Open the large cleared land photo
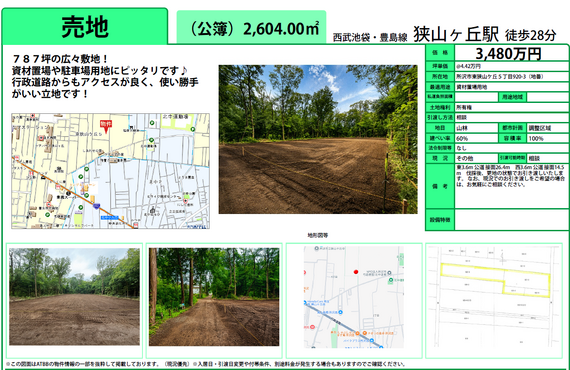Viewport: 570px width, 370px height. pyautogui.click(x=318, y=139)
